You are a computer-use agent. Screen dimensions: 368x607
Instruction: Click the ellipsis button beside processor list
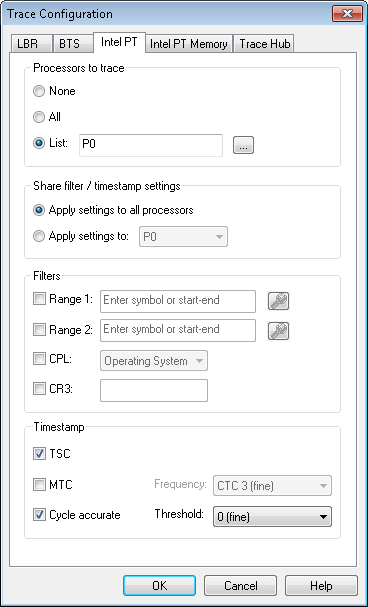pyautogui.click(x=243, y=145)
